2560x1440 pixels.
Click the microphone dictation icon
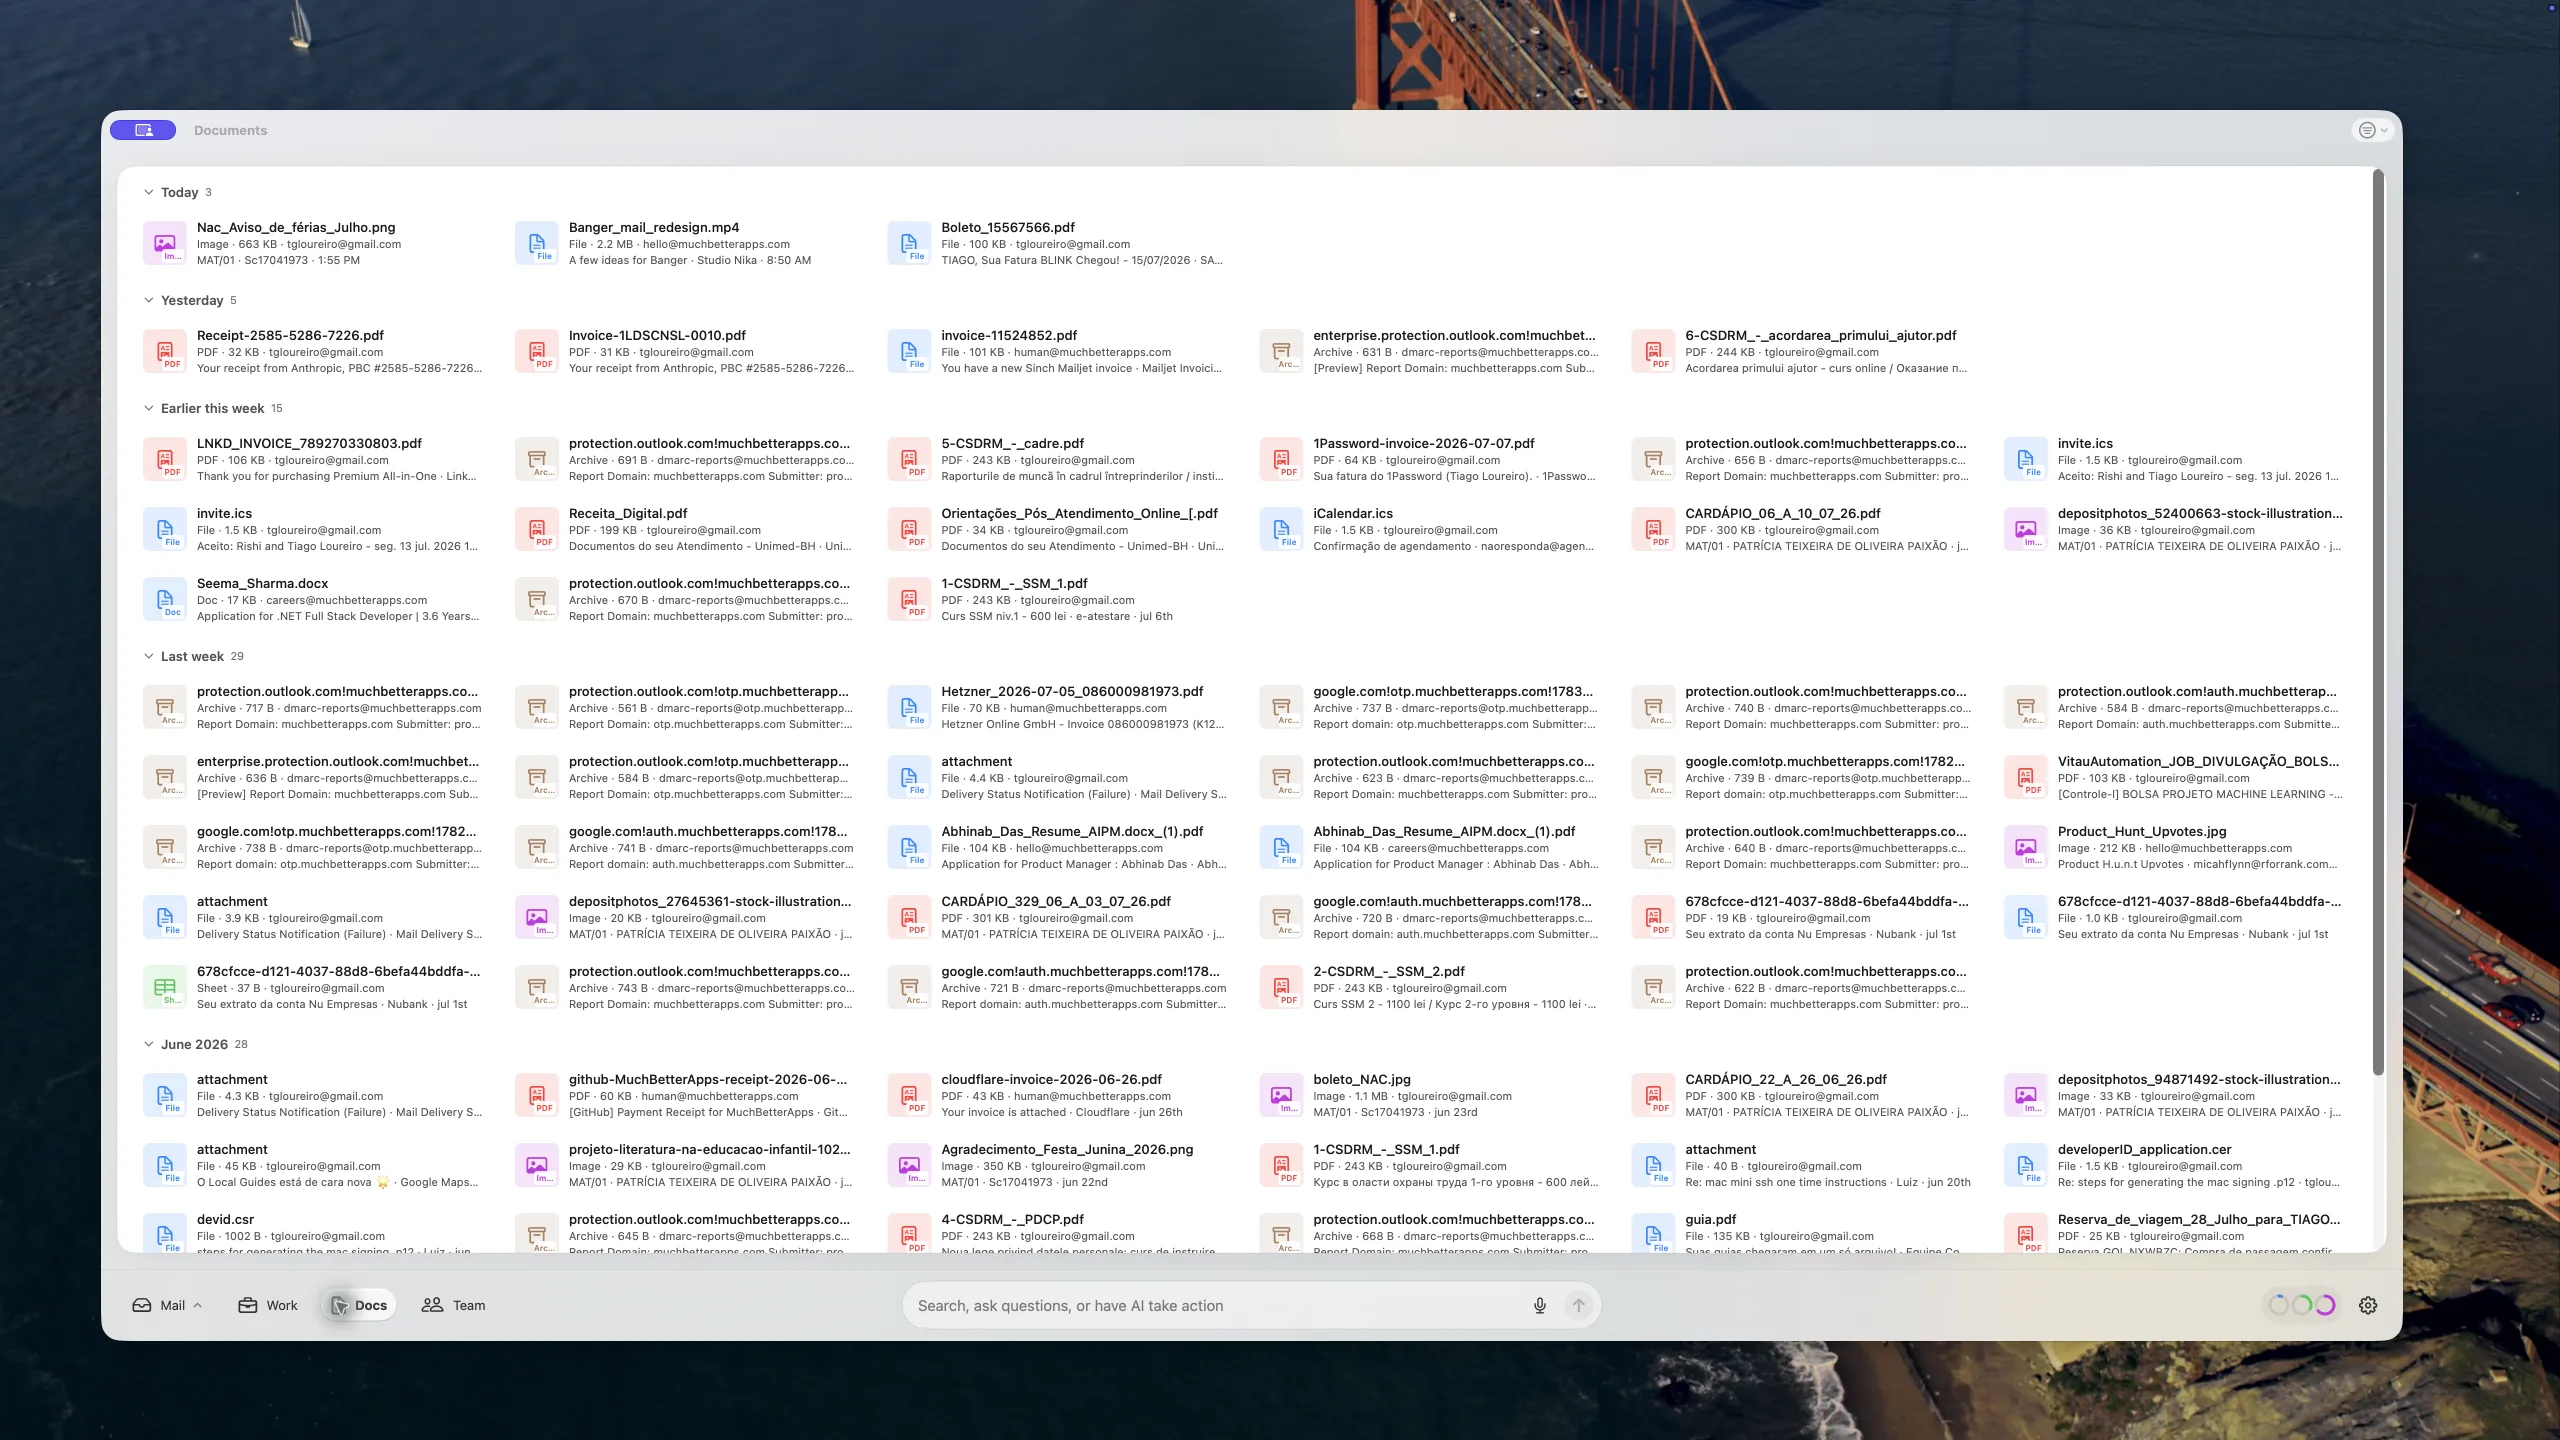pos(1540,1305)
